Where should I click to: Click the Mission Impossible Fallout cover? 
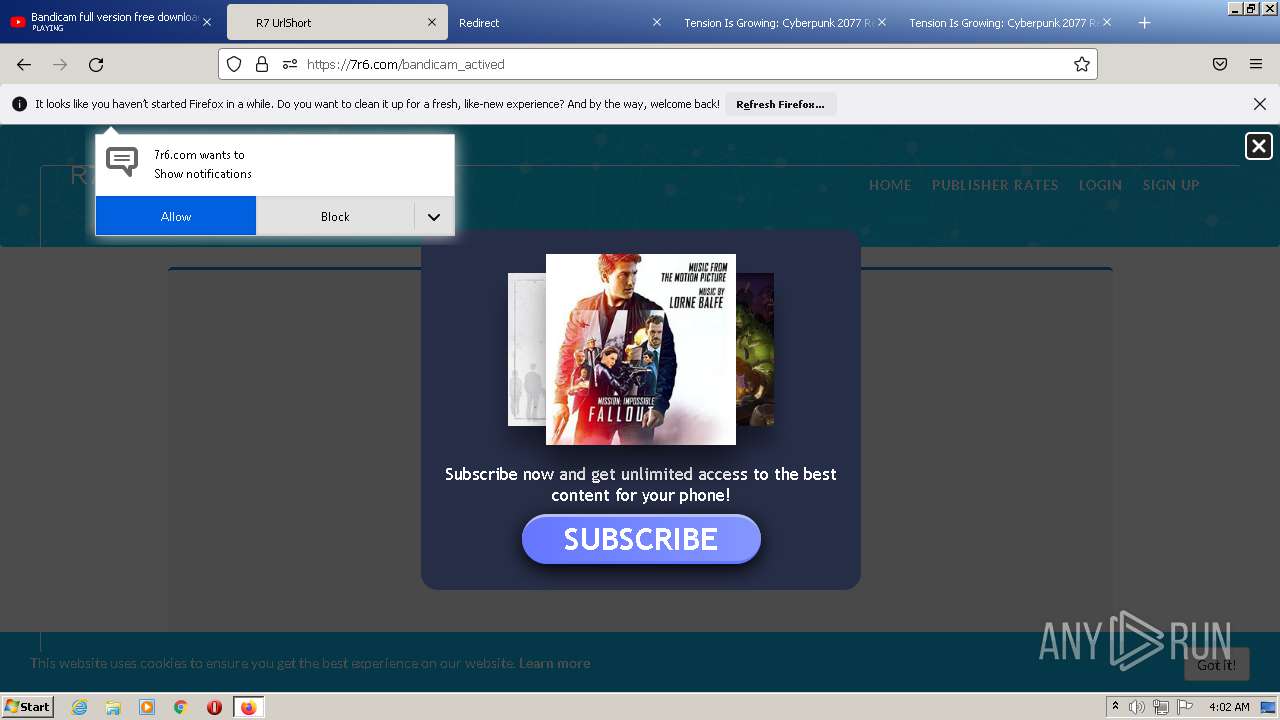[641, 349]
